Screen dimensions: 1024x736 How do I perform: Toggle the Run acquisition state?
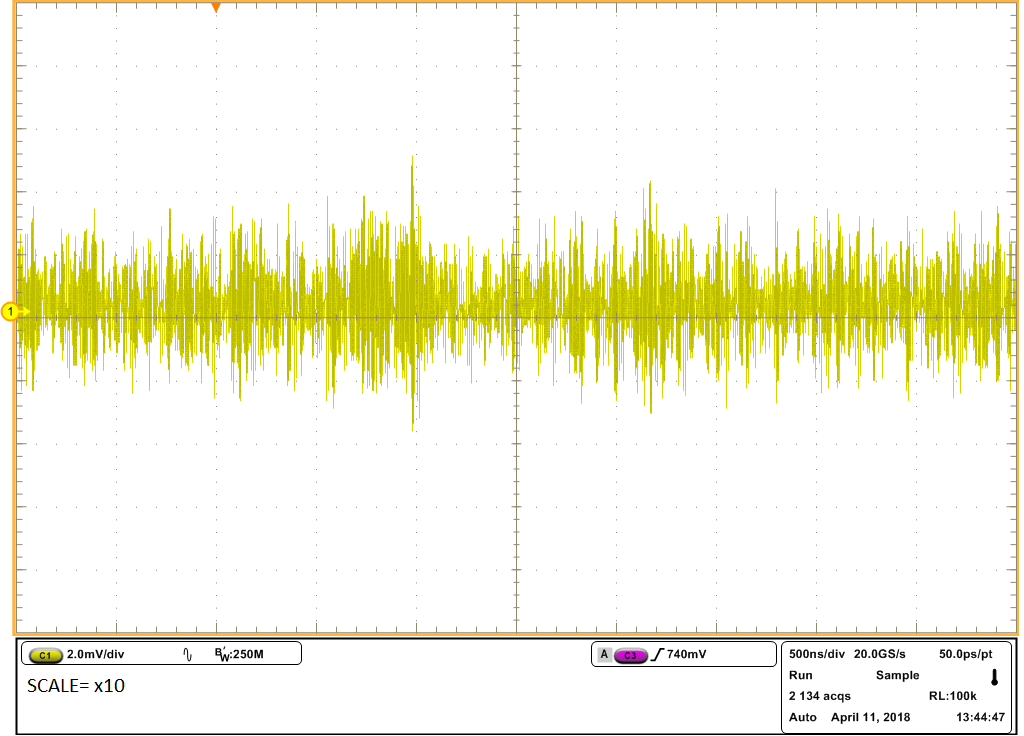coord(800,675)
